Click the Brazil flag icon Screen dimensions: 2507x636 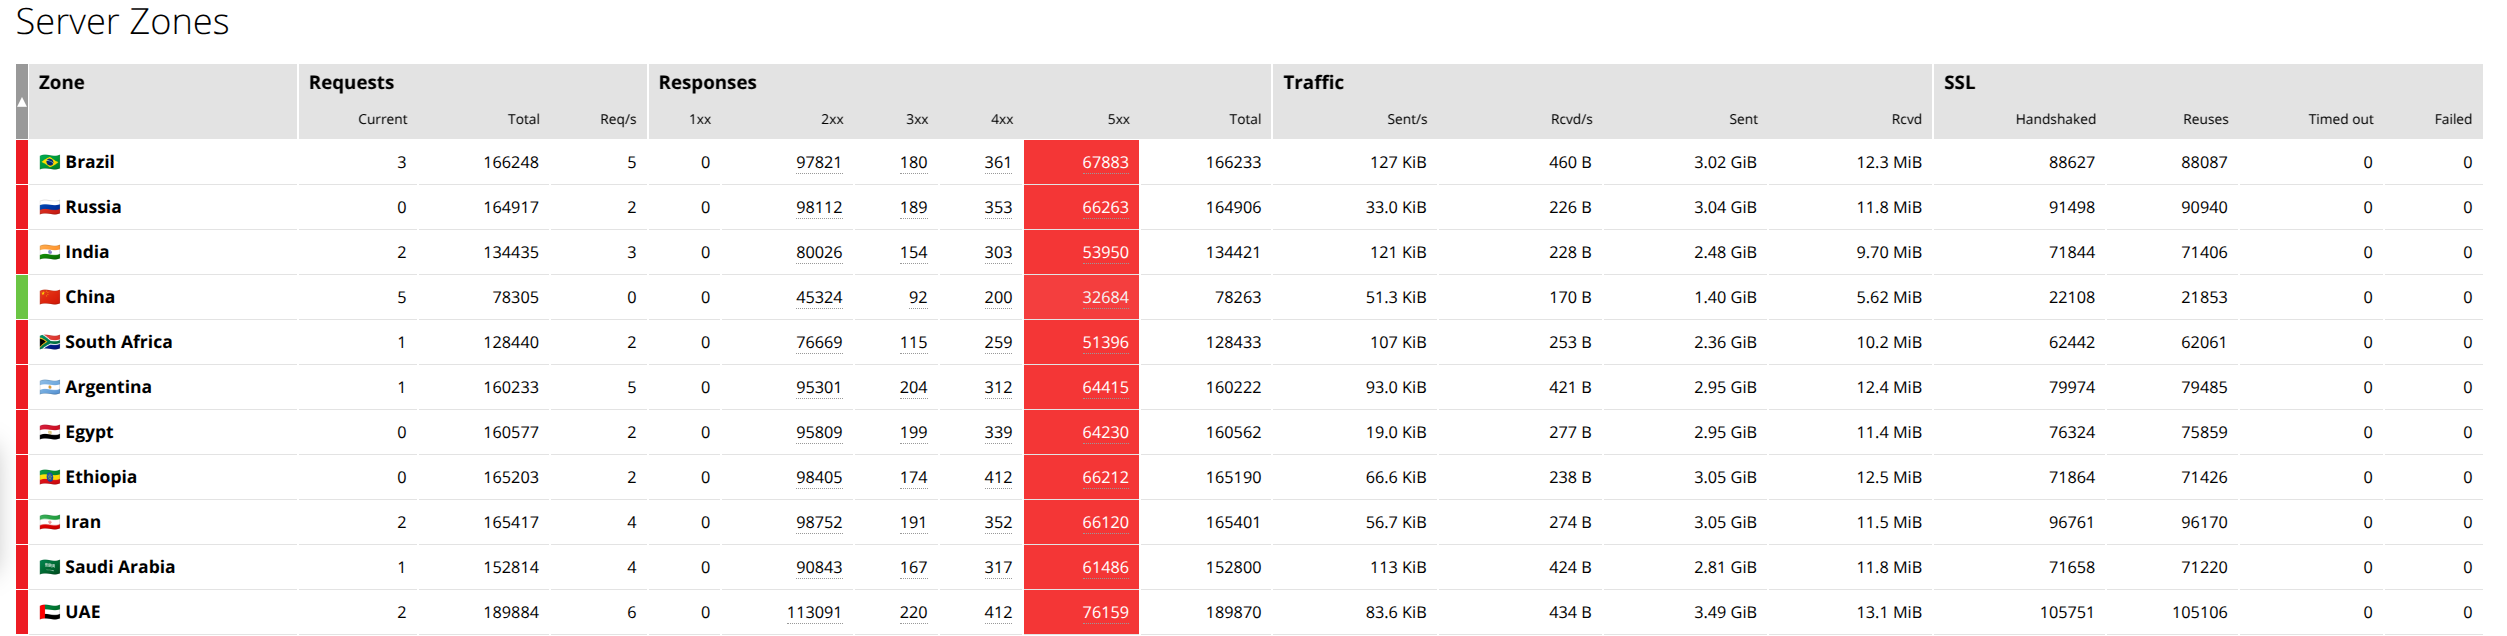click(49, 162)
